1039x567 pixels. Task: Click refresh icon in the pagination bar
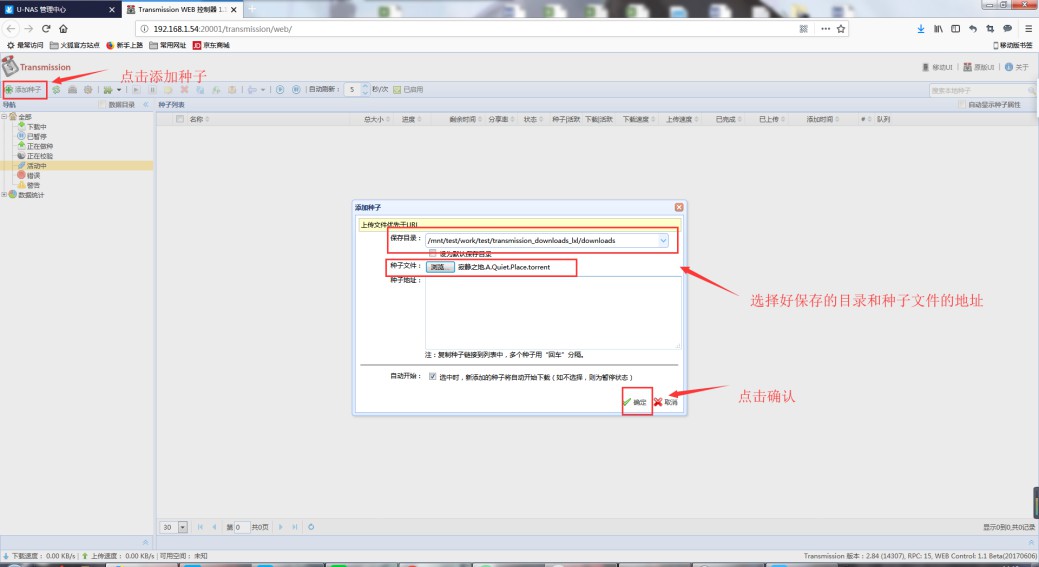tap(312, 527)
